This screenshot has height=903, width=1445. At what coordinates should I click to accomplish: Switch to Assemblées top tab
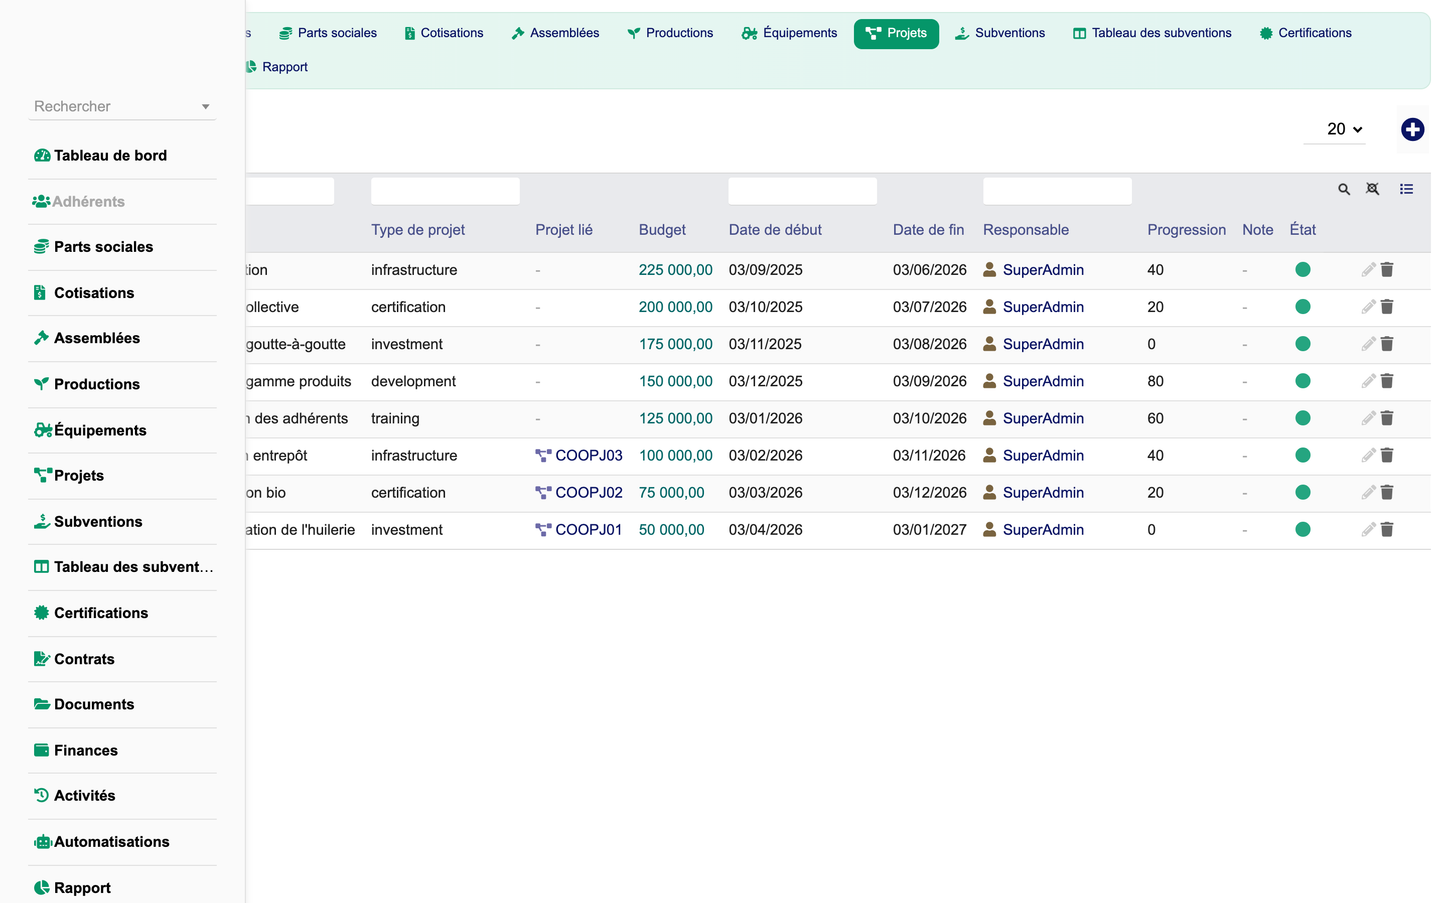(x=555, y=33)
